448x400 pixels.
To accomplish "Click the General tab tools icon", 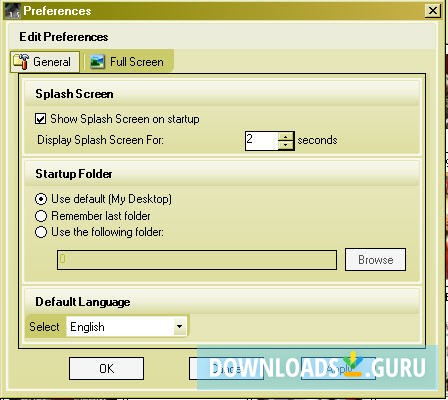I will [21, 62].
